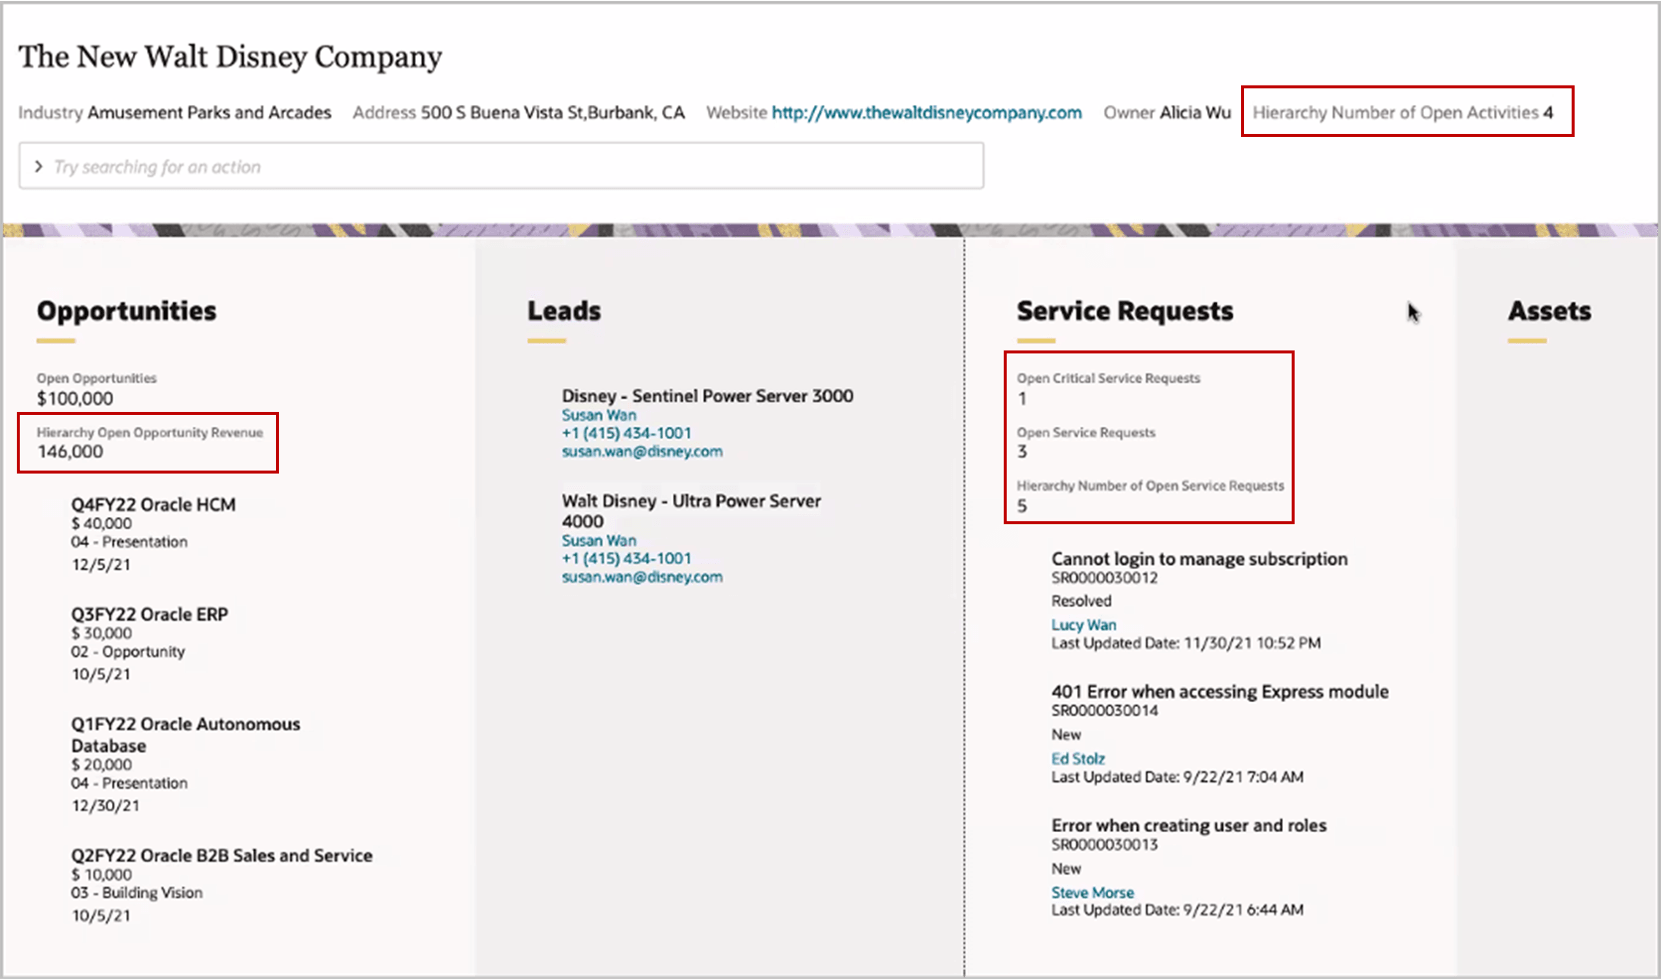This screenshot has width=1661, height=979.
Task: Click the page title 'The New Walt Disney Company'
Action: [x=230, y=57]
